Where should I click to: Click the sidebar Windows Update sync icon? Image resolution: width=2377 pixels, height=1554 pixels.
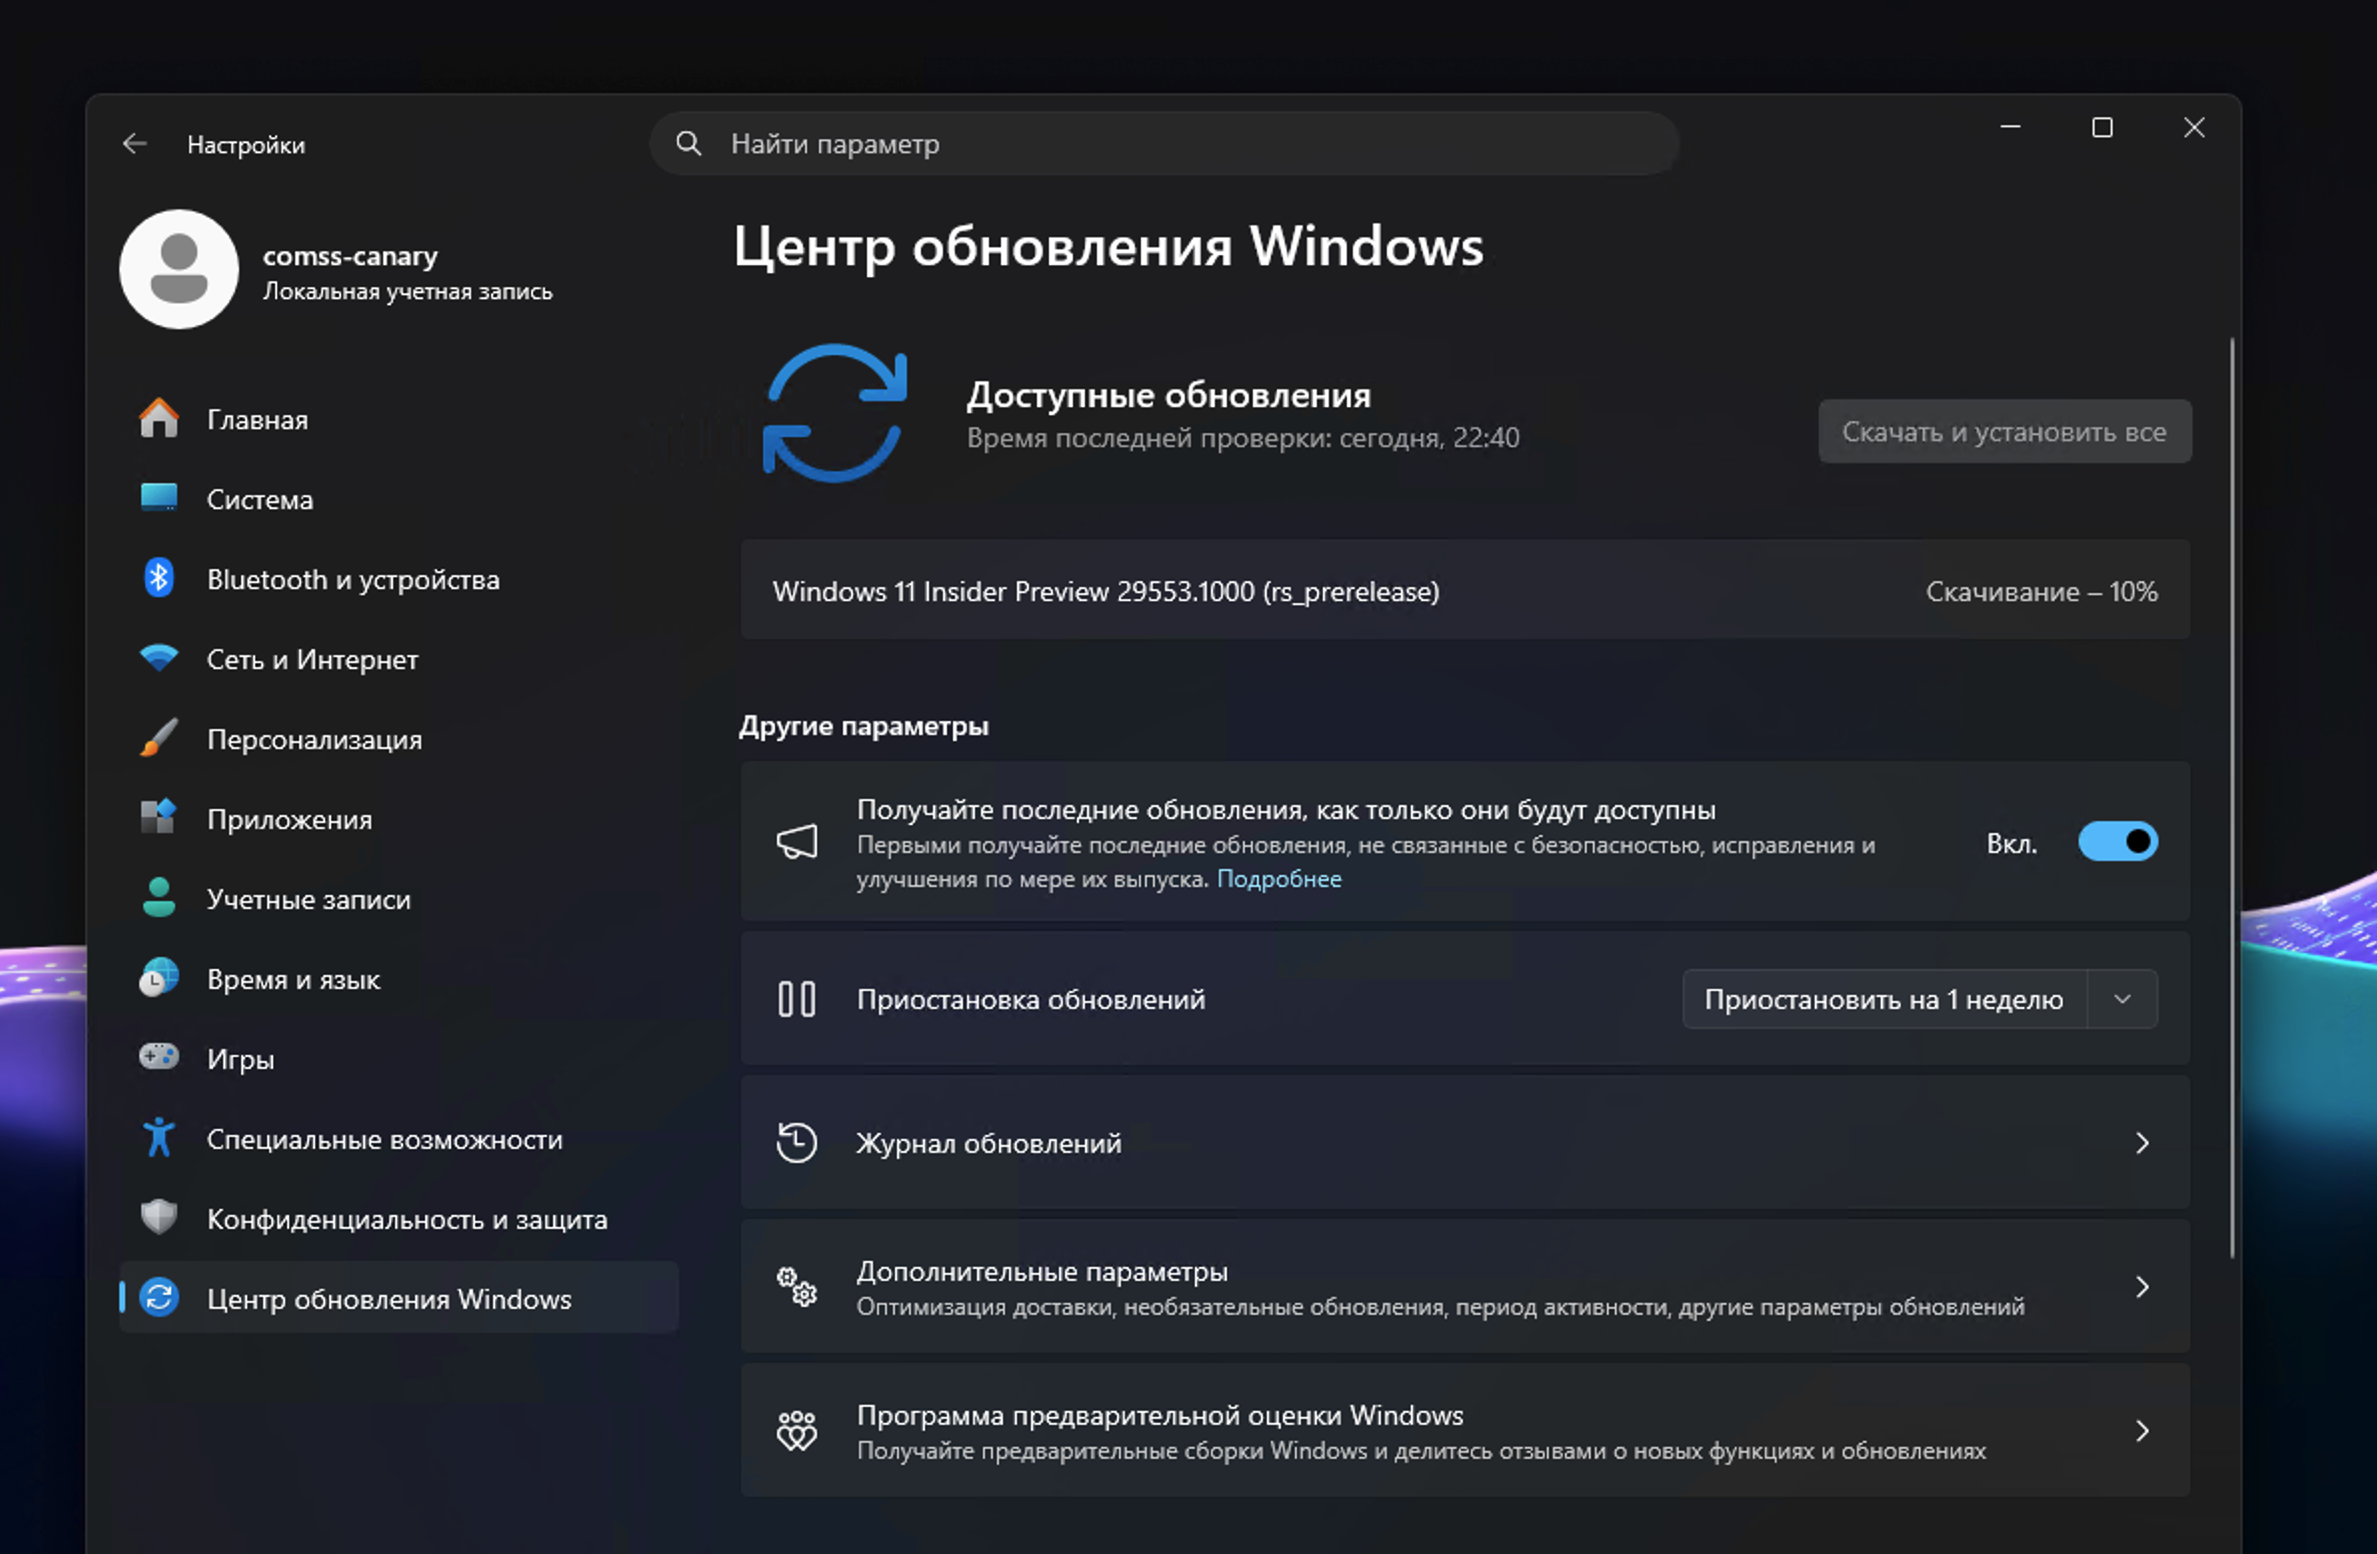[159, 1298]
